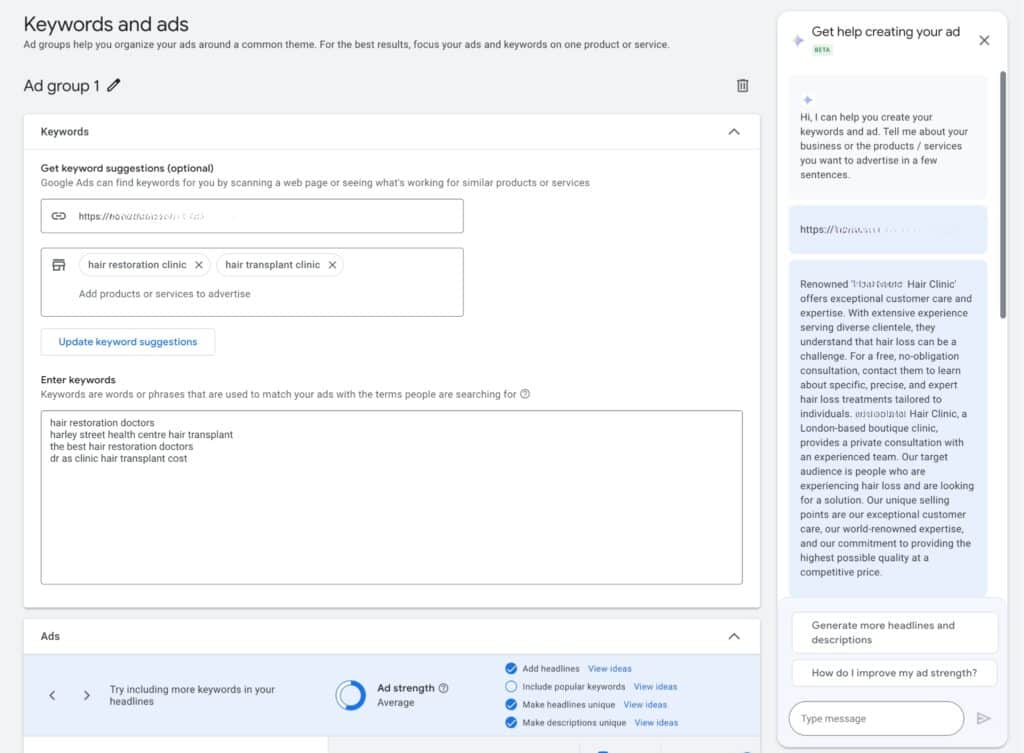Click the pencil icon to rename Ad group 1
The width and height of the screenshot is (1024, 753).
[x=114, y=86]
